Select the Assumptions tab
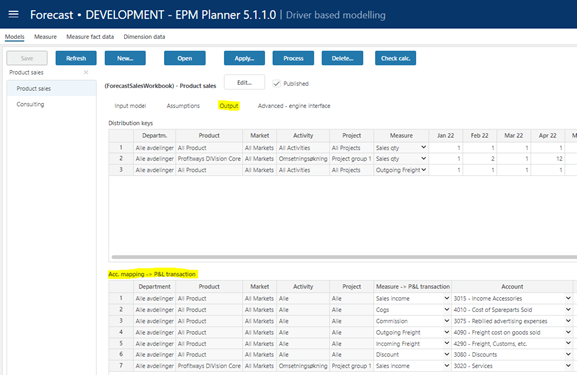577x375 pixels. pyautogui.click(x=183, y=106)
